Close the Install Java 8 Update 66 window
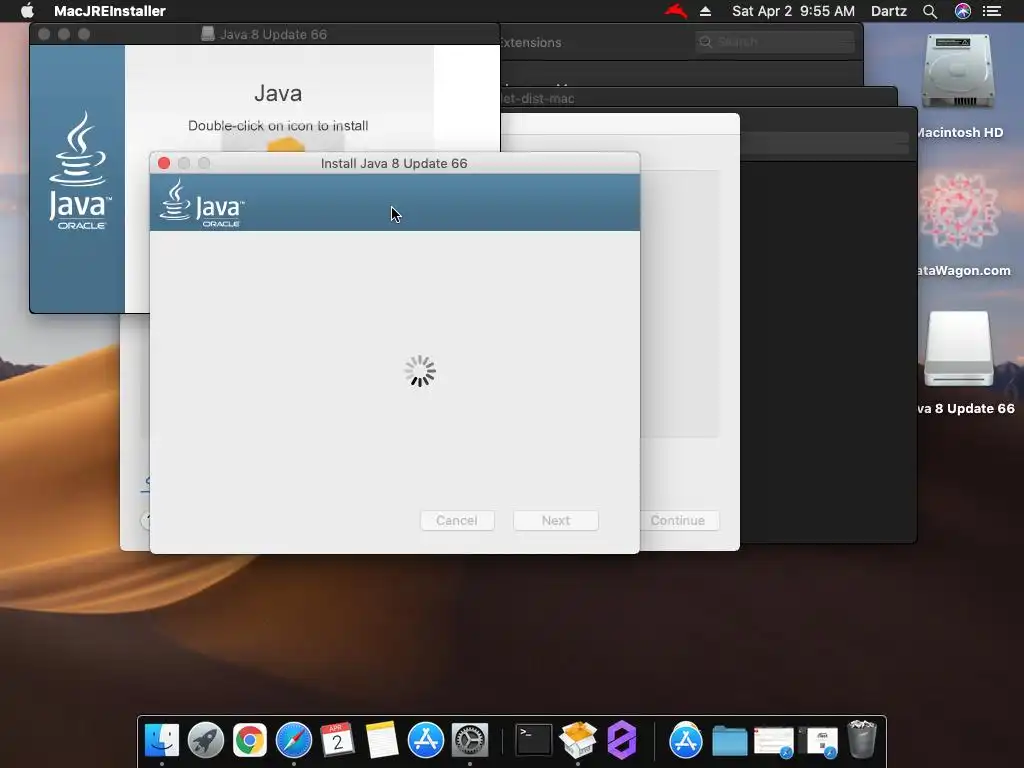This screenshot has height=768, width=1024. click(x=164, y=163)
